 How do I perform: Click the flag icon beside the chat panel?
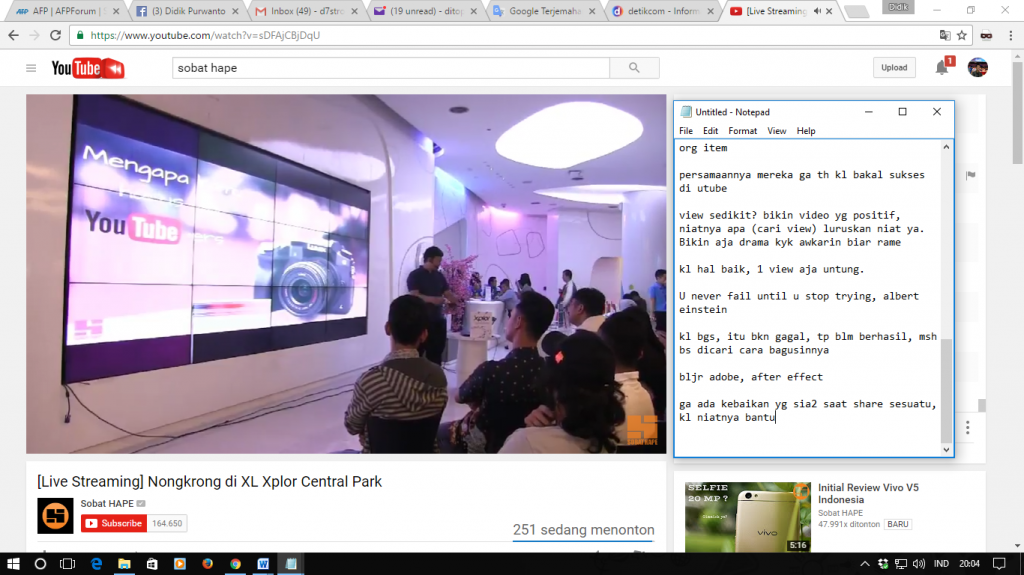point(970,175)
